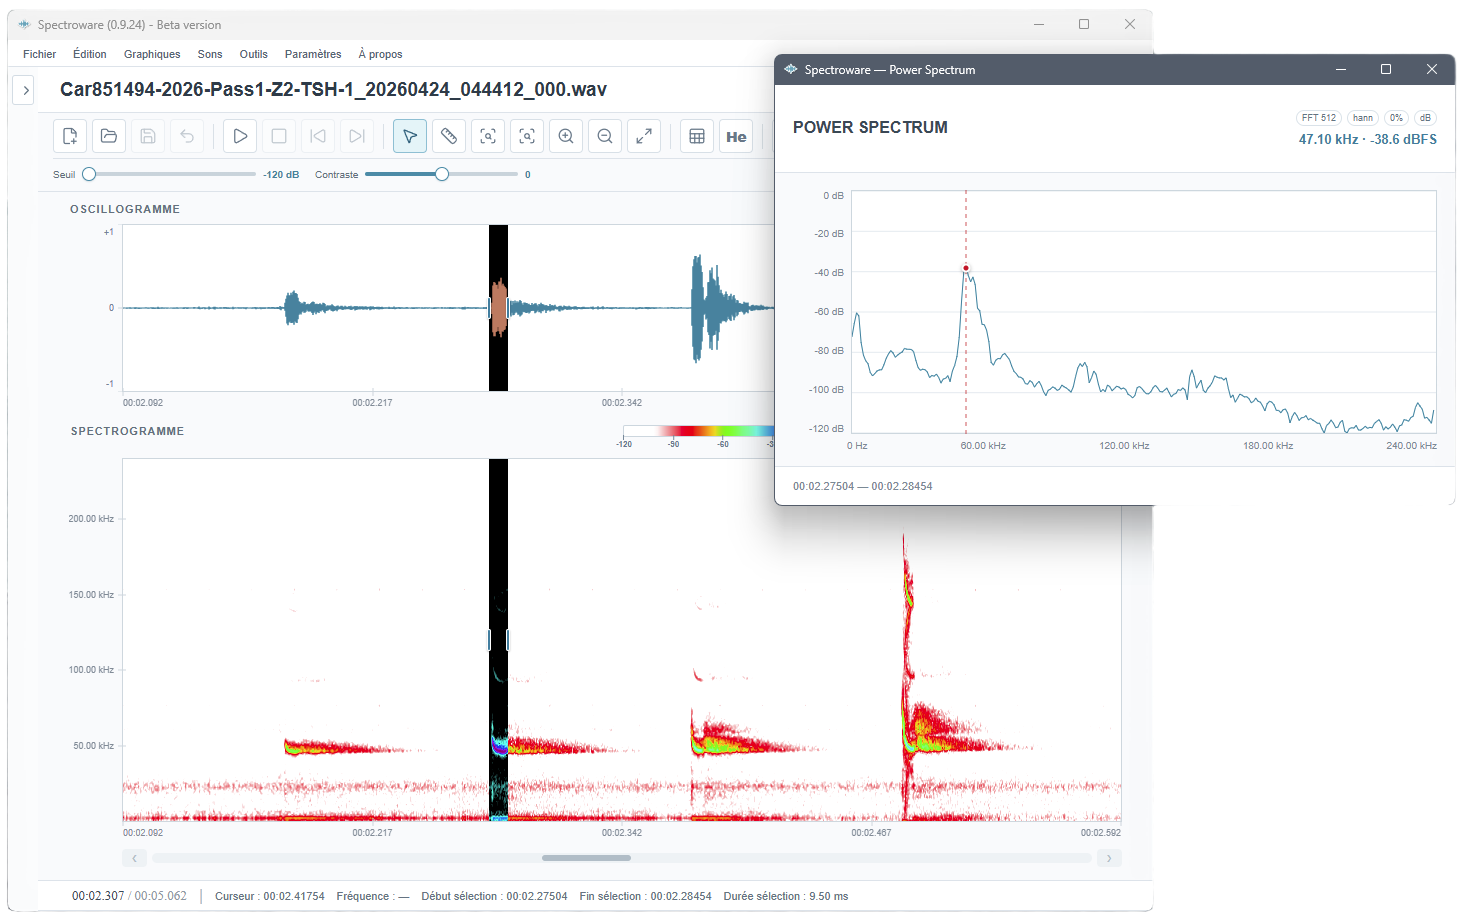Click the first zoom-to-selection frame icon
This screenshot has width=1462, height=920.
tap(488, 136)
